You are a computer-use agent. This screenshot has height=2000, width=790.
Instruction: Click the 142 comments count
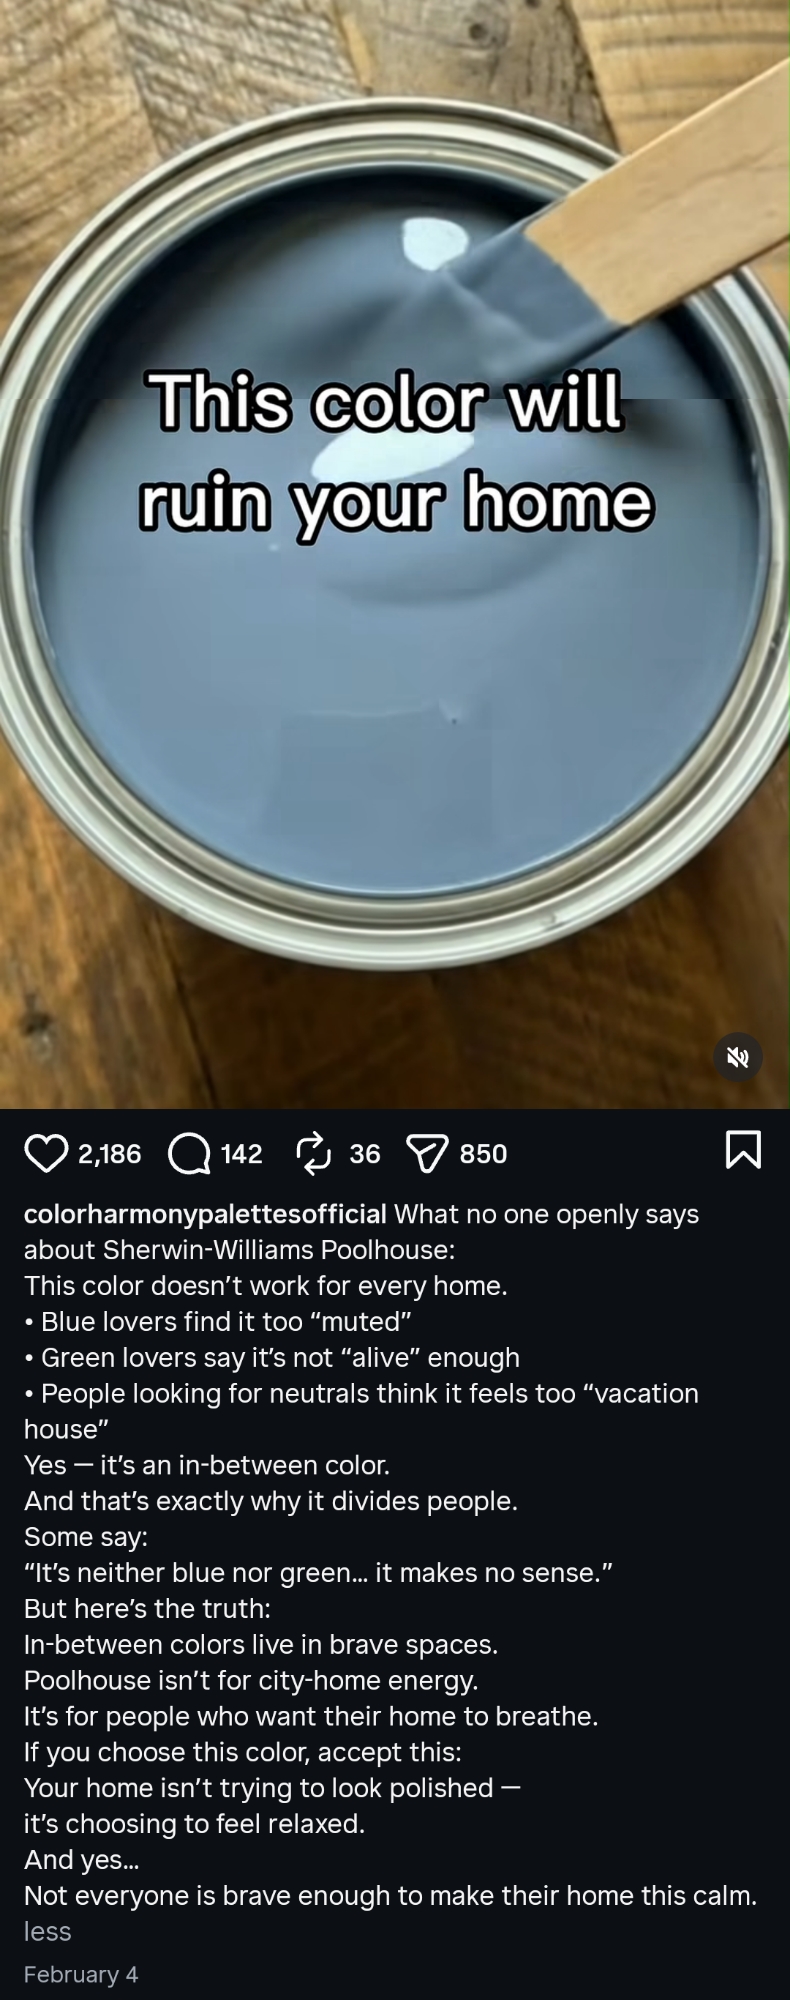(x=241, y=1154)
